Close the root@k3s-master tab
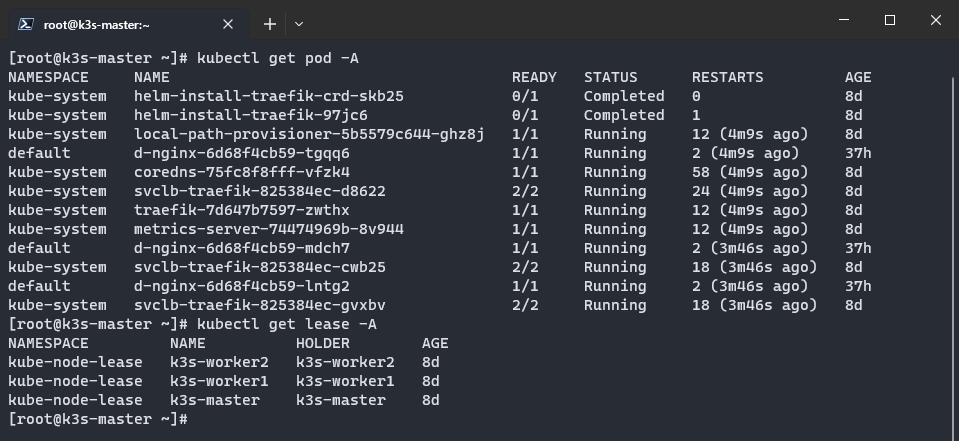This screenshot has height=441, width=959. (231, 24)
